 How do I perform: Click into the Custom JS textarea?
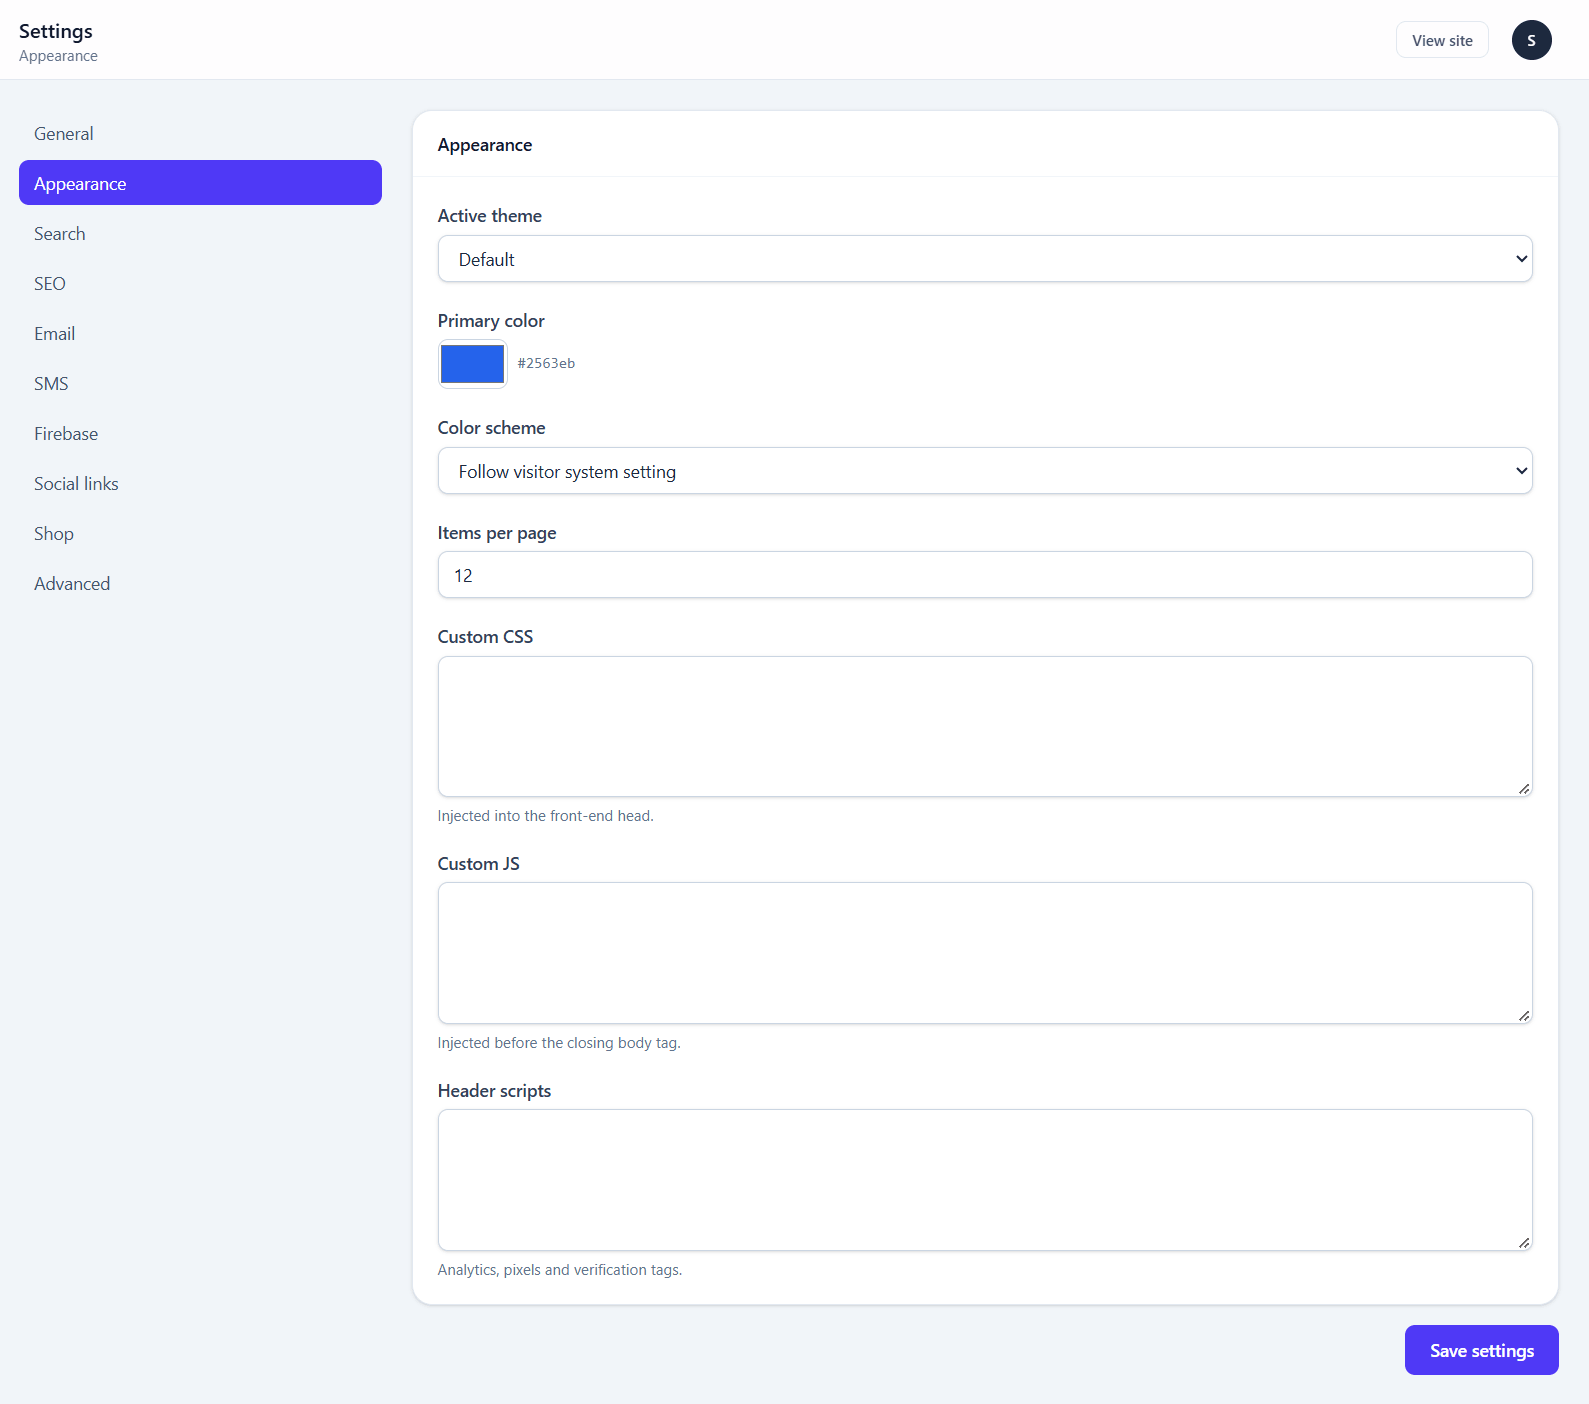(x=985, y=953)
